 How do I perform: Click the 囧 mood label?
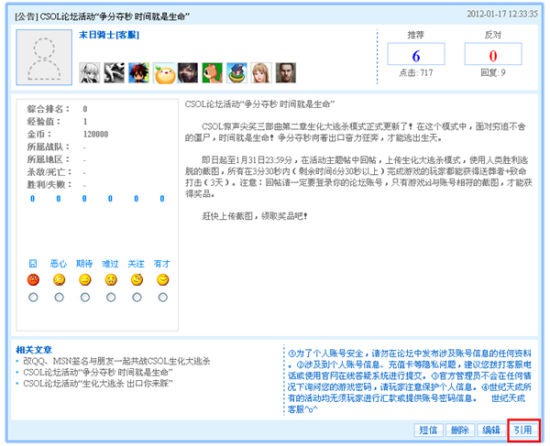coord(33,264)
